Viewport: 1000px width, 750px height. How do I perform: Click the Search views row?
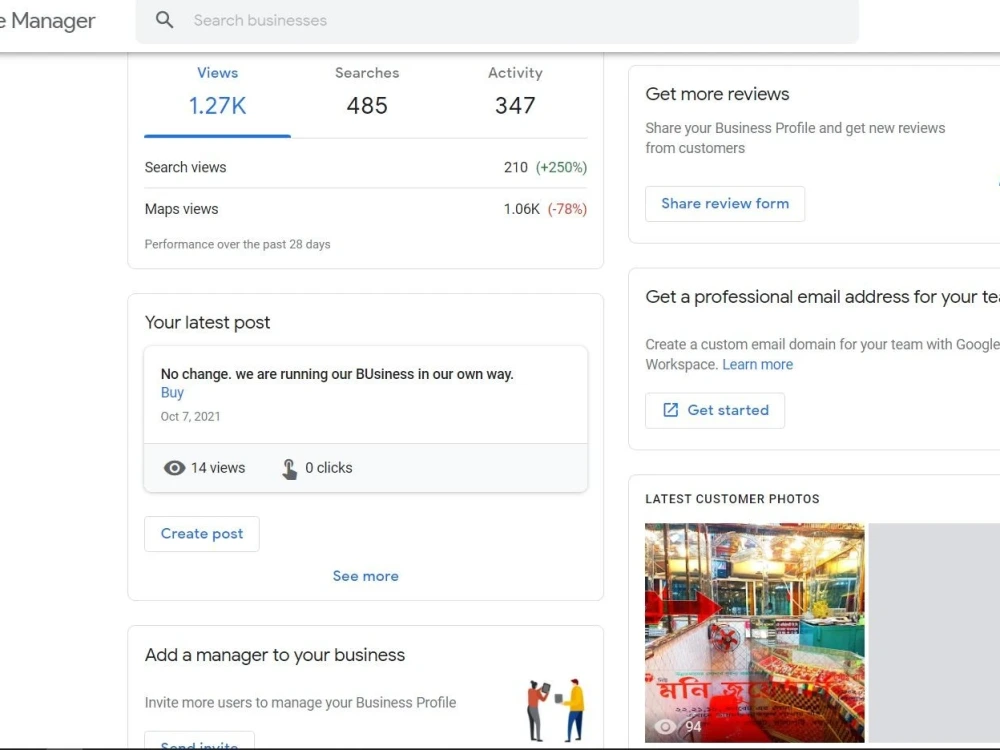coord(365,168)
